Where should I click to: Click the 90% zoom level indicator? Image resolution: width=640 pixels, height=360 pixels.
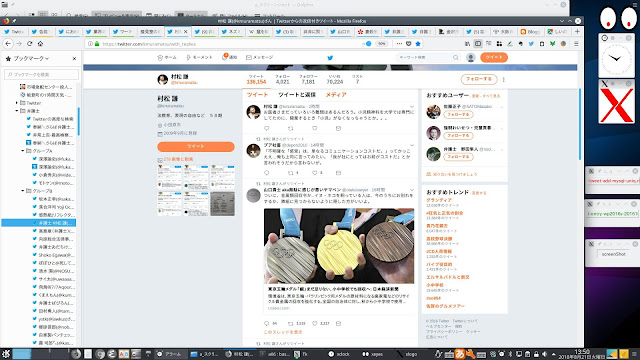click(381, 44)
